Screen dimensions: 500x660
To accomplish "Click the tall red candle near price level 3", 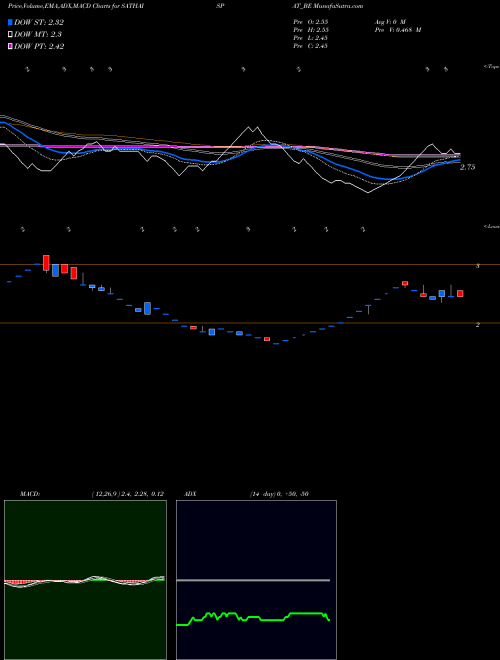I will pos(46,263).
